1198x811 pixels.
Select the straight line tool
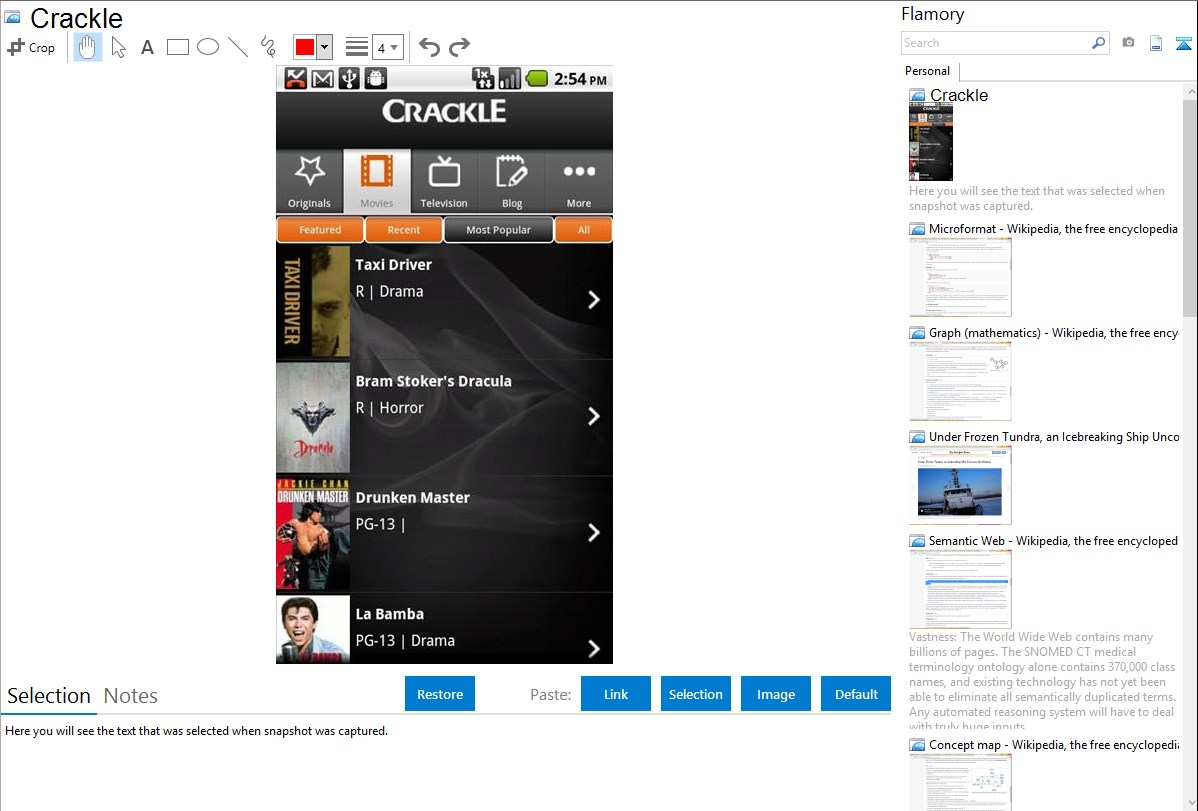(x=238, y=47)
